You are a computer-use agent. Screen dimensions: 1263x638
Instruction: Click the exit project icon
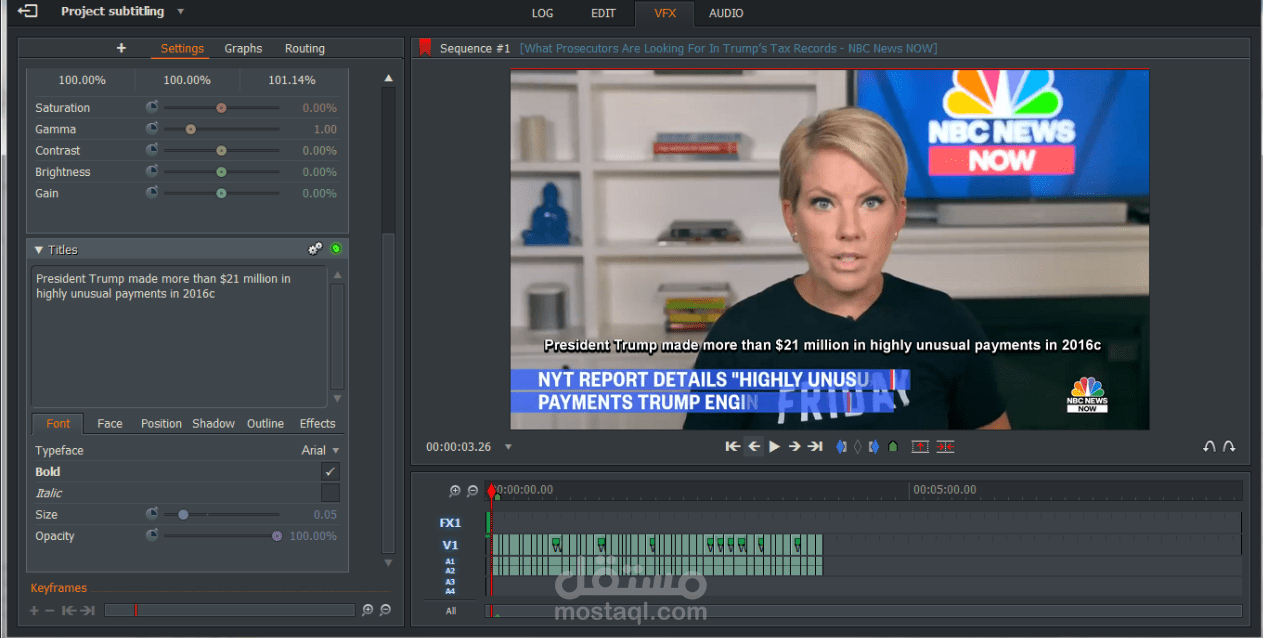coord(29,12)
